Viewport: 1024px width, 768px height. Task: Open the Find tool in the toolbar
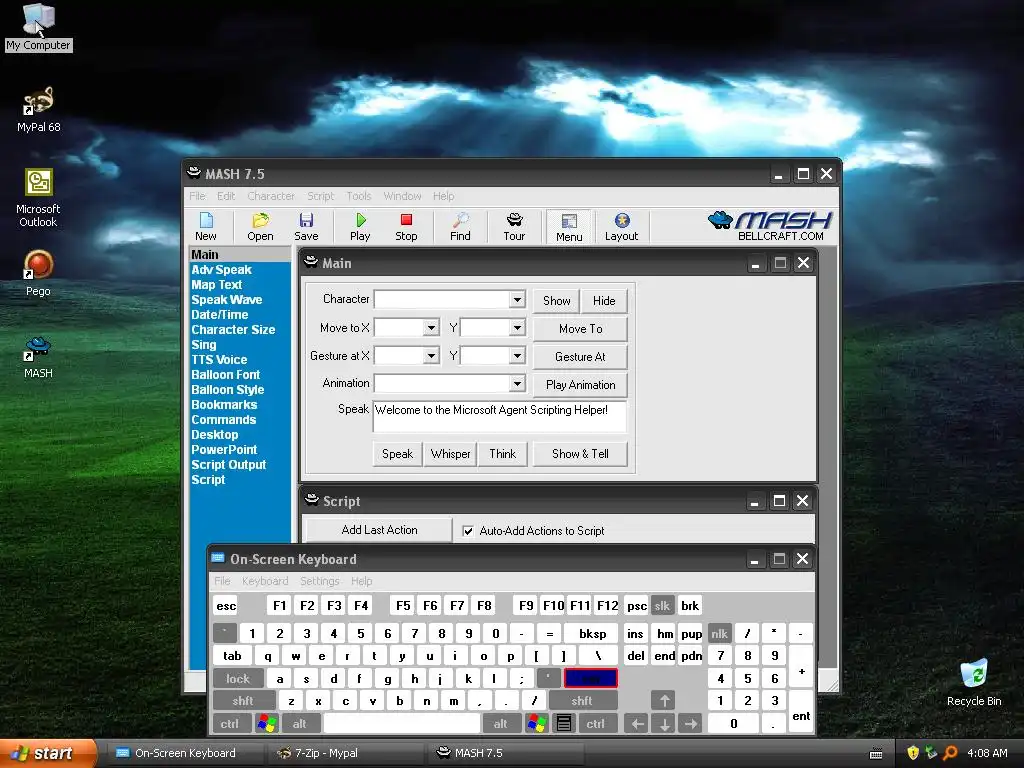pyautogui.click(x=460, y=227)
